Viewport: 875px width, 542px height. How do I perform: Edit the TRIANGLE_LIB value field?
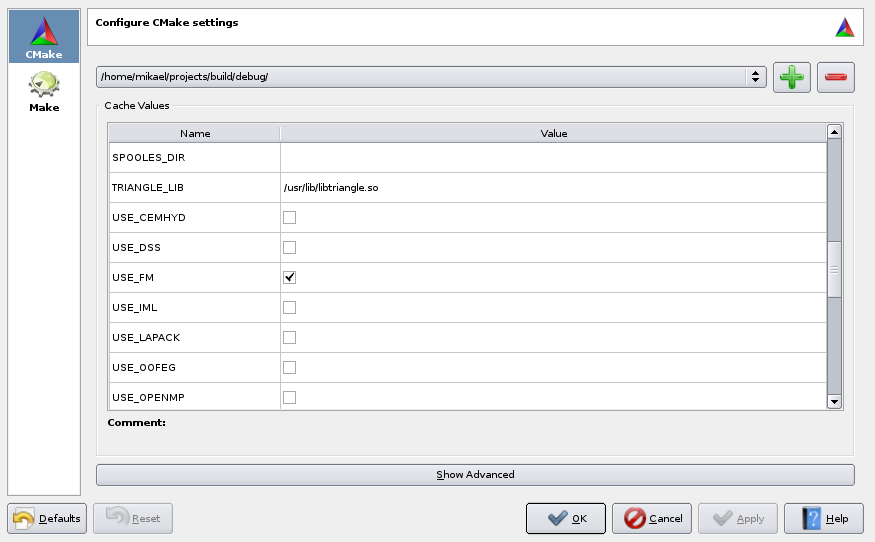pos(553,188)
